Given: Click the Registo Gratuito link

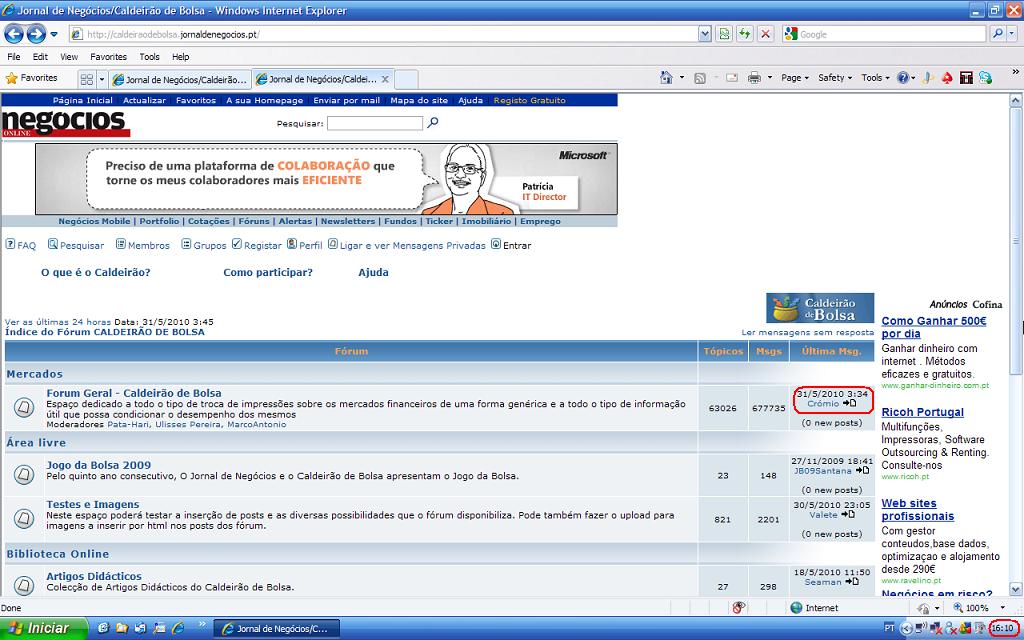Looking at the screenshot, I should coord(530,101).
